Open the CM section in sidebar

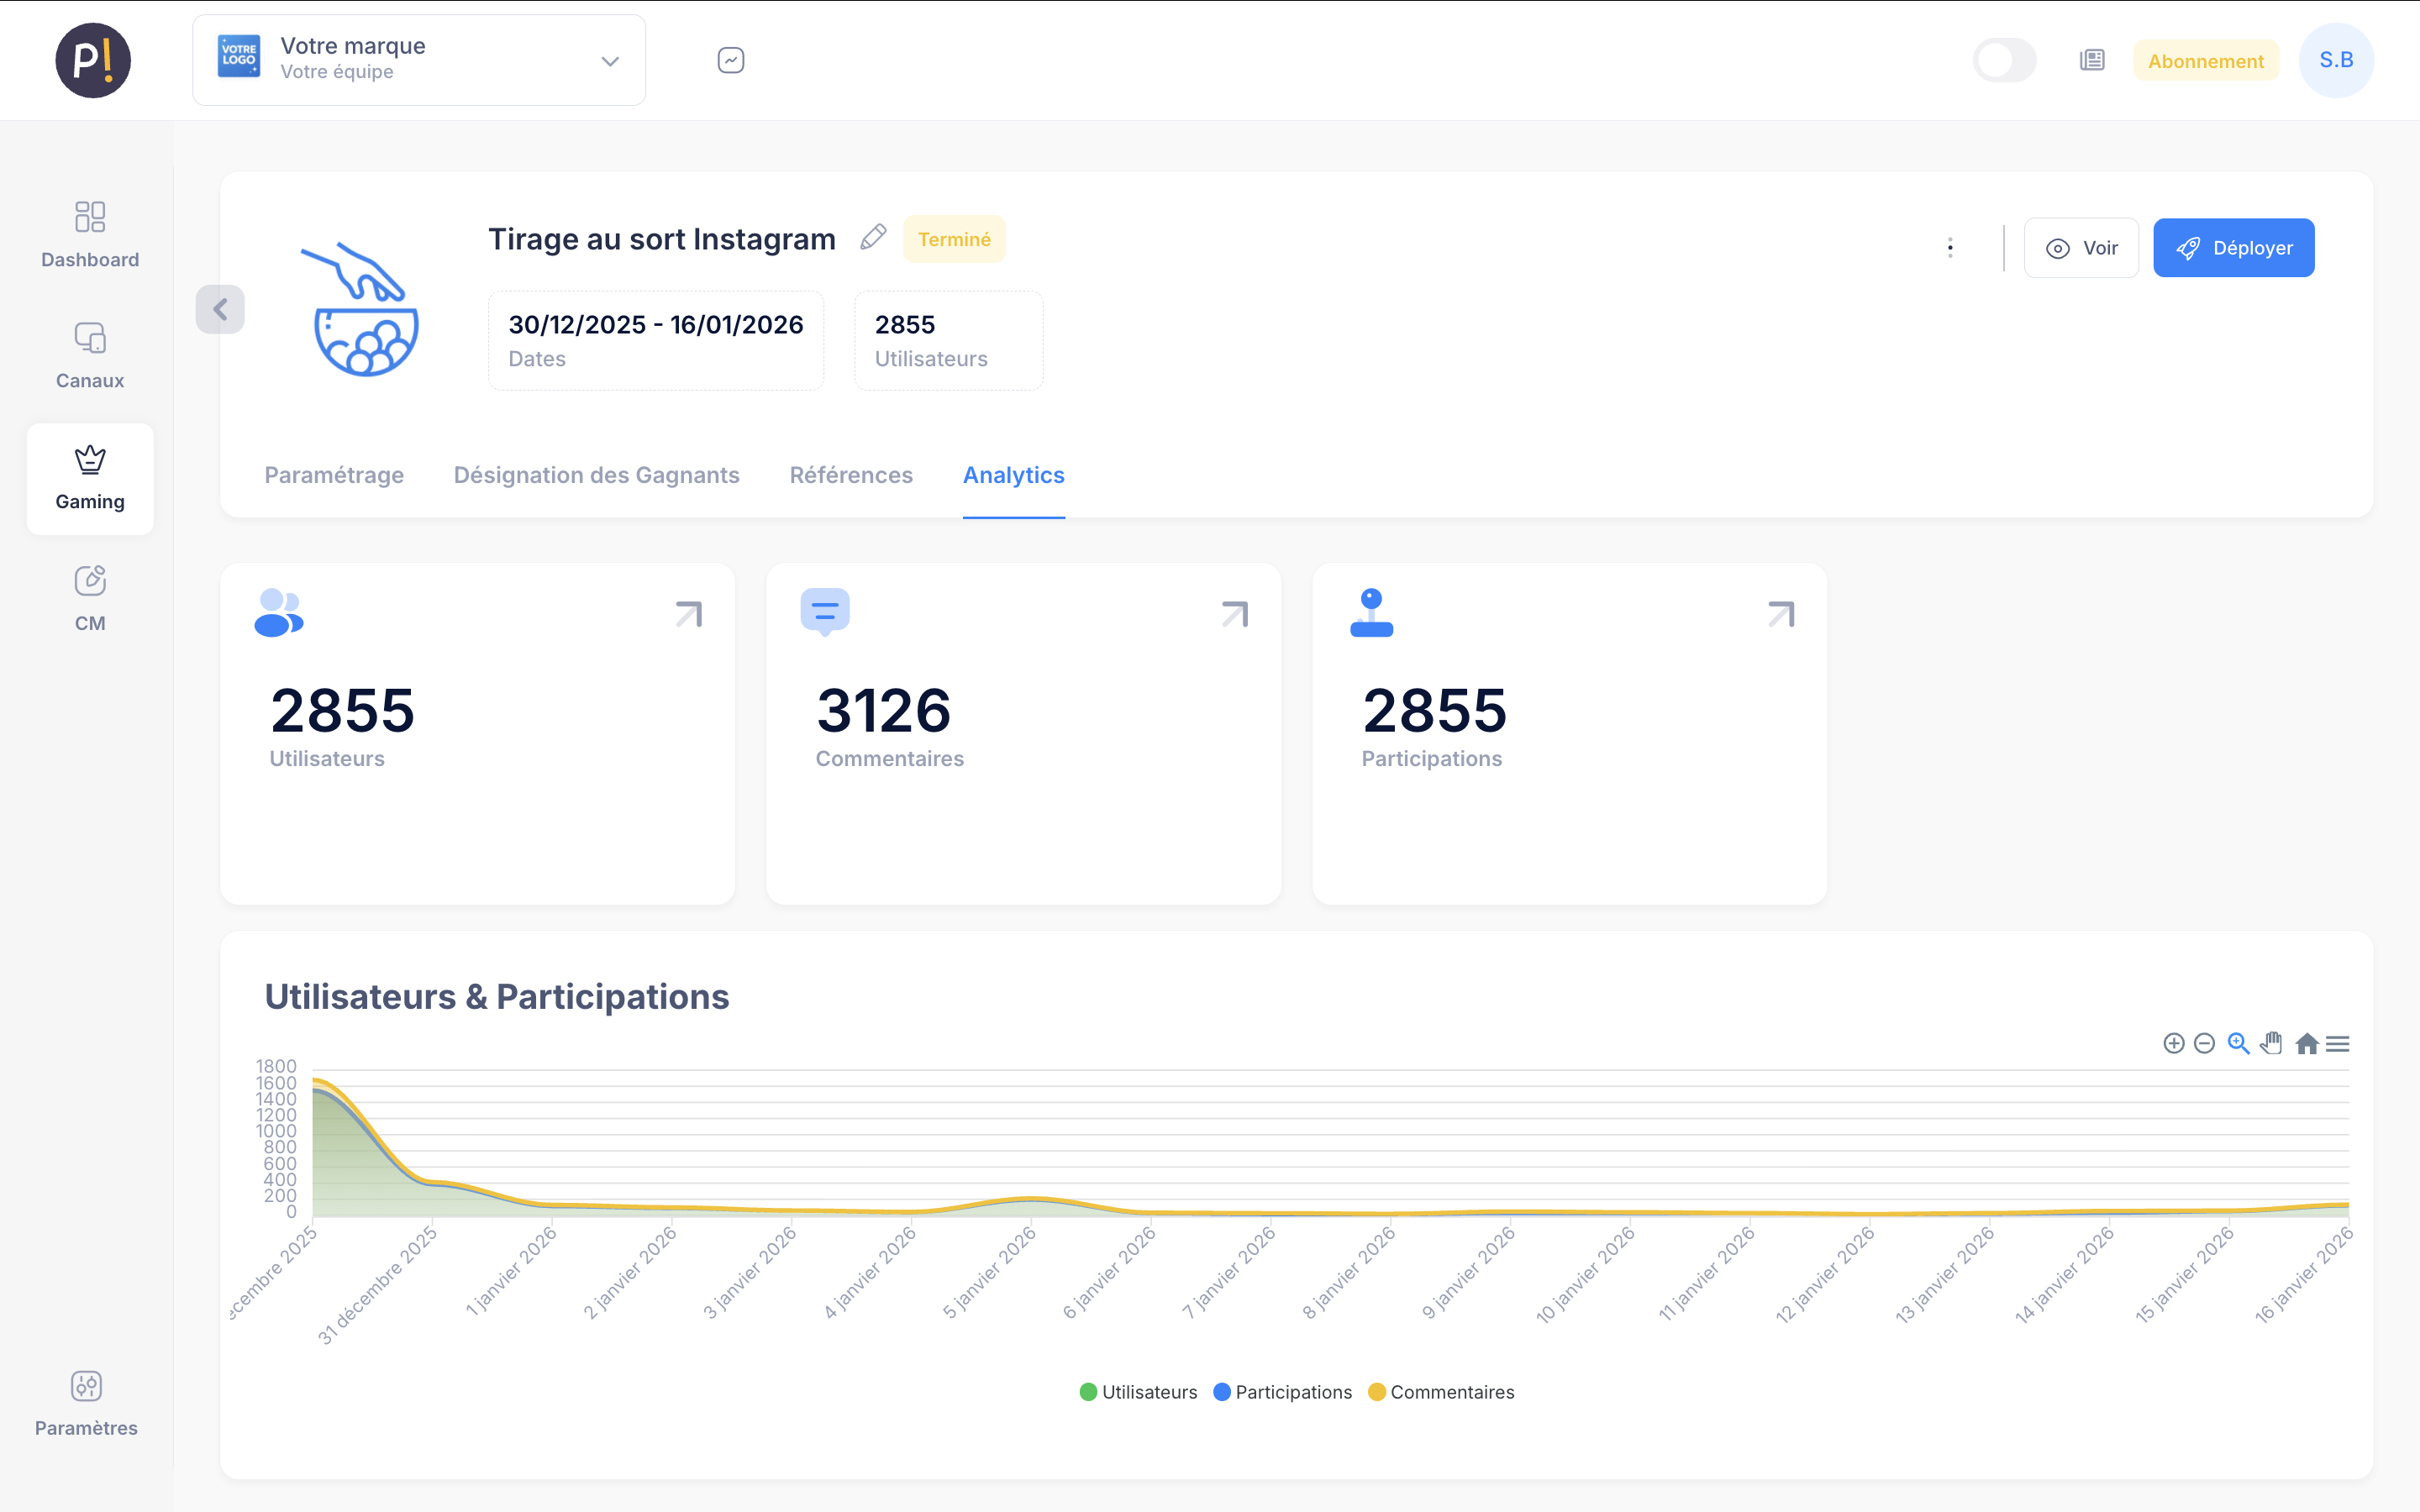[90, 596]
